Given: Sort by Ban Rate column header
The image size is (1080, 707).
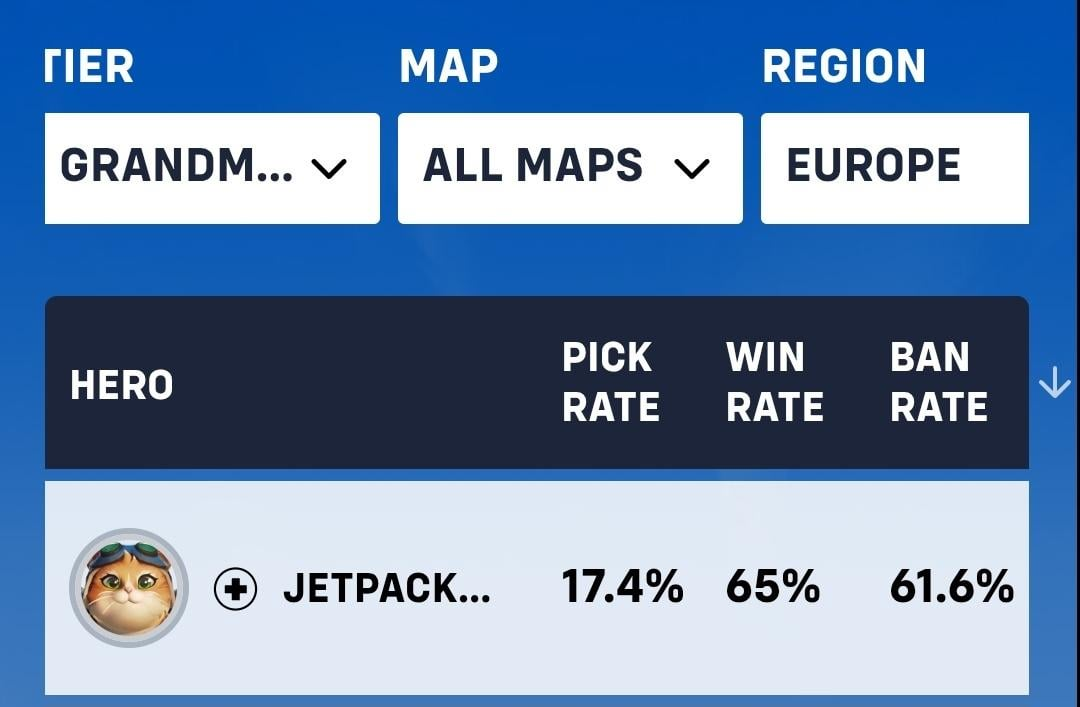Looking at the screenshot, I should pyautogui.click(x=939, y=382).
